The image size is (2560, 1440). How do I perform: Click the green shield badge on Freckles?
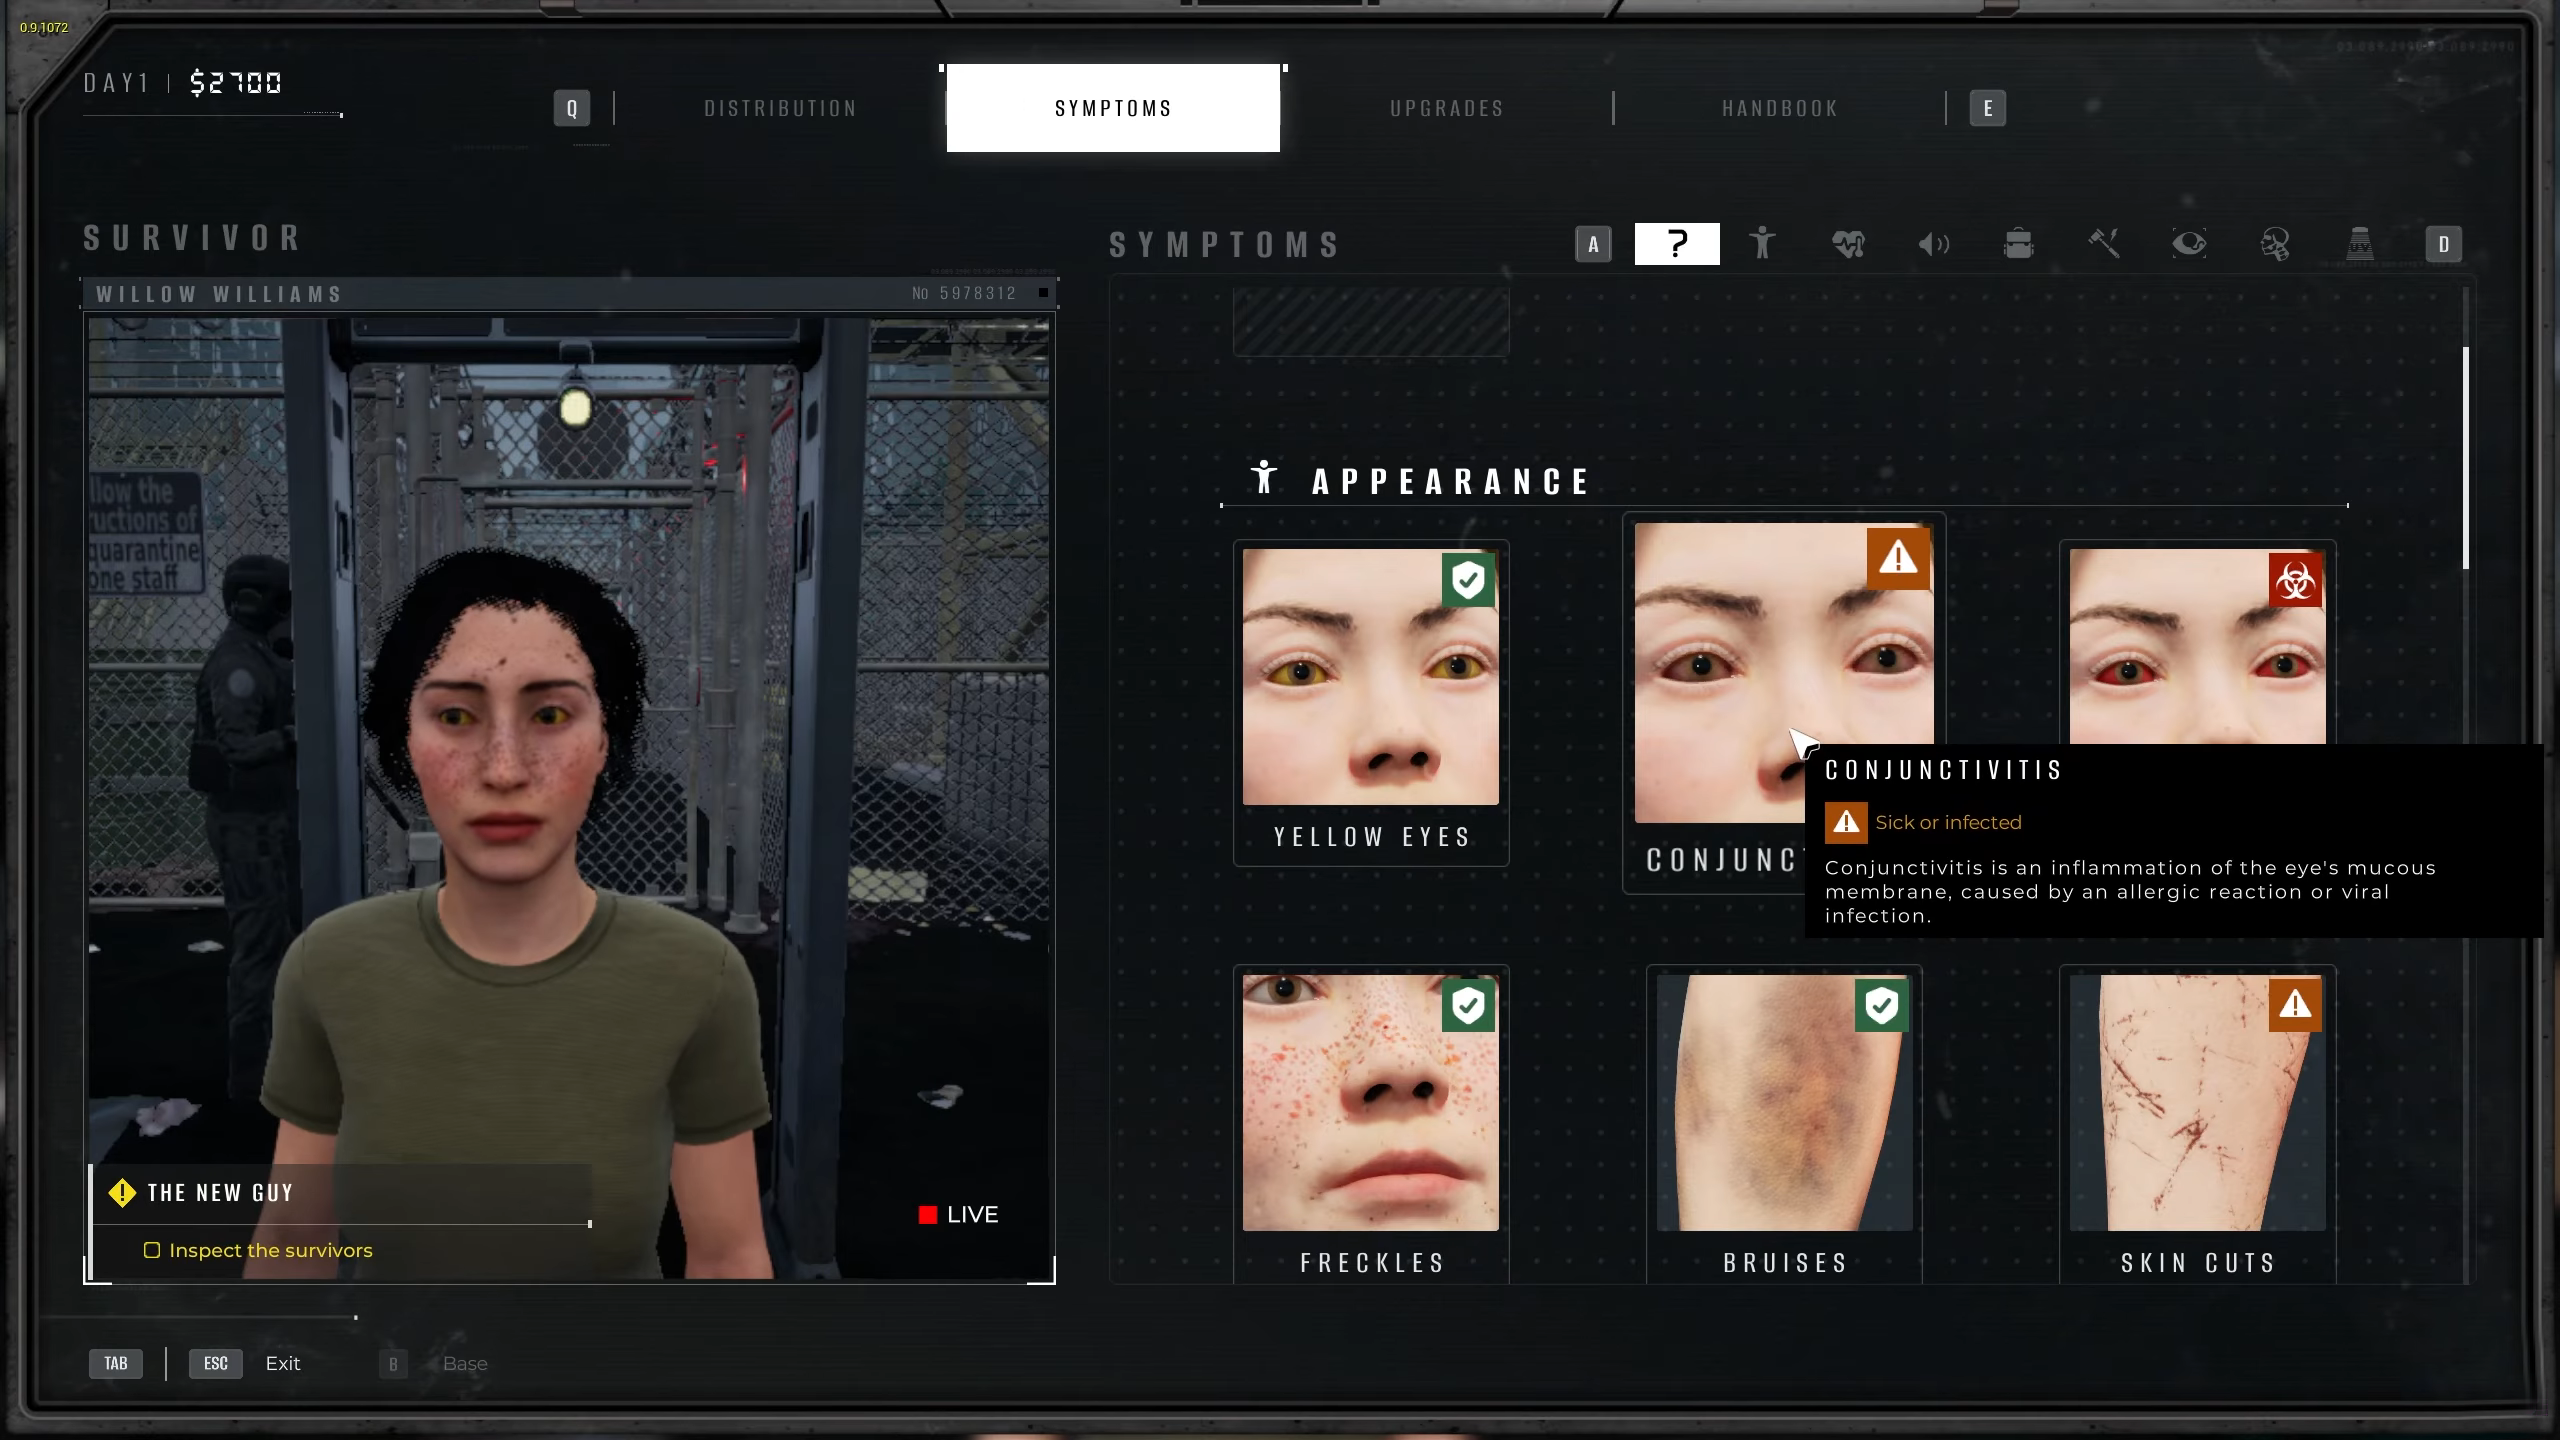1468,1005
